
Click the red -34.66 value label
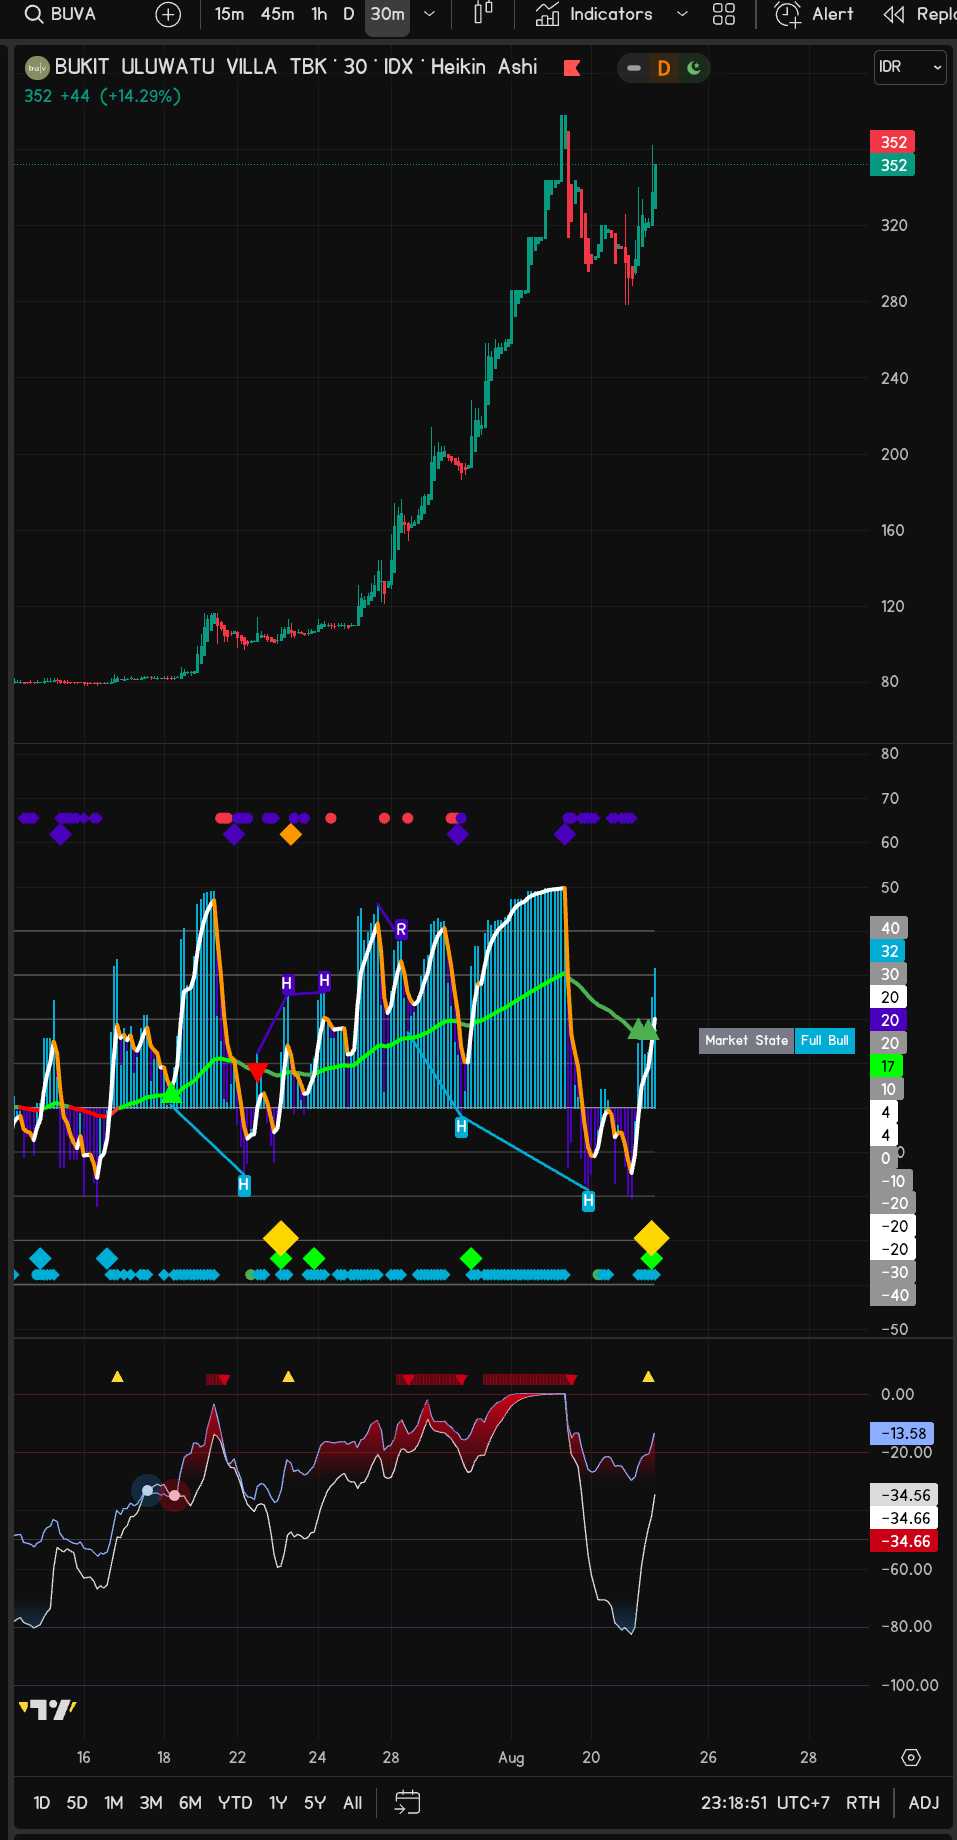[x=904, y=1541]
